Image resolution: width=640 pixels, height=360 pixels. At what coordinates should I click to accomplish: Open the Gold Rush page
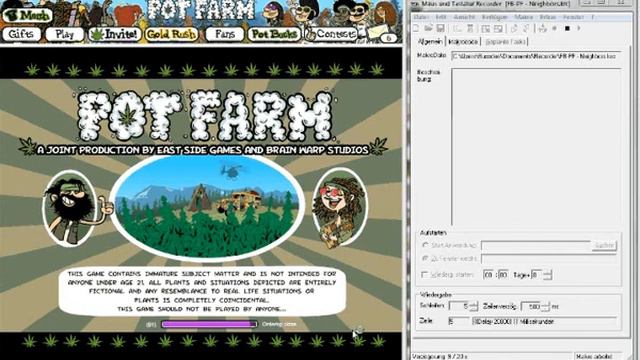pos(171,34)
